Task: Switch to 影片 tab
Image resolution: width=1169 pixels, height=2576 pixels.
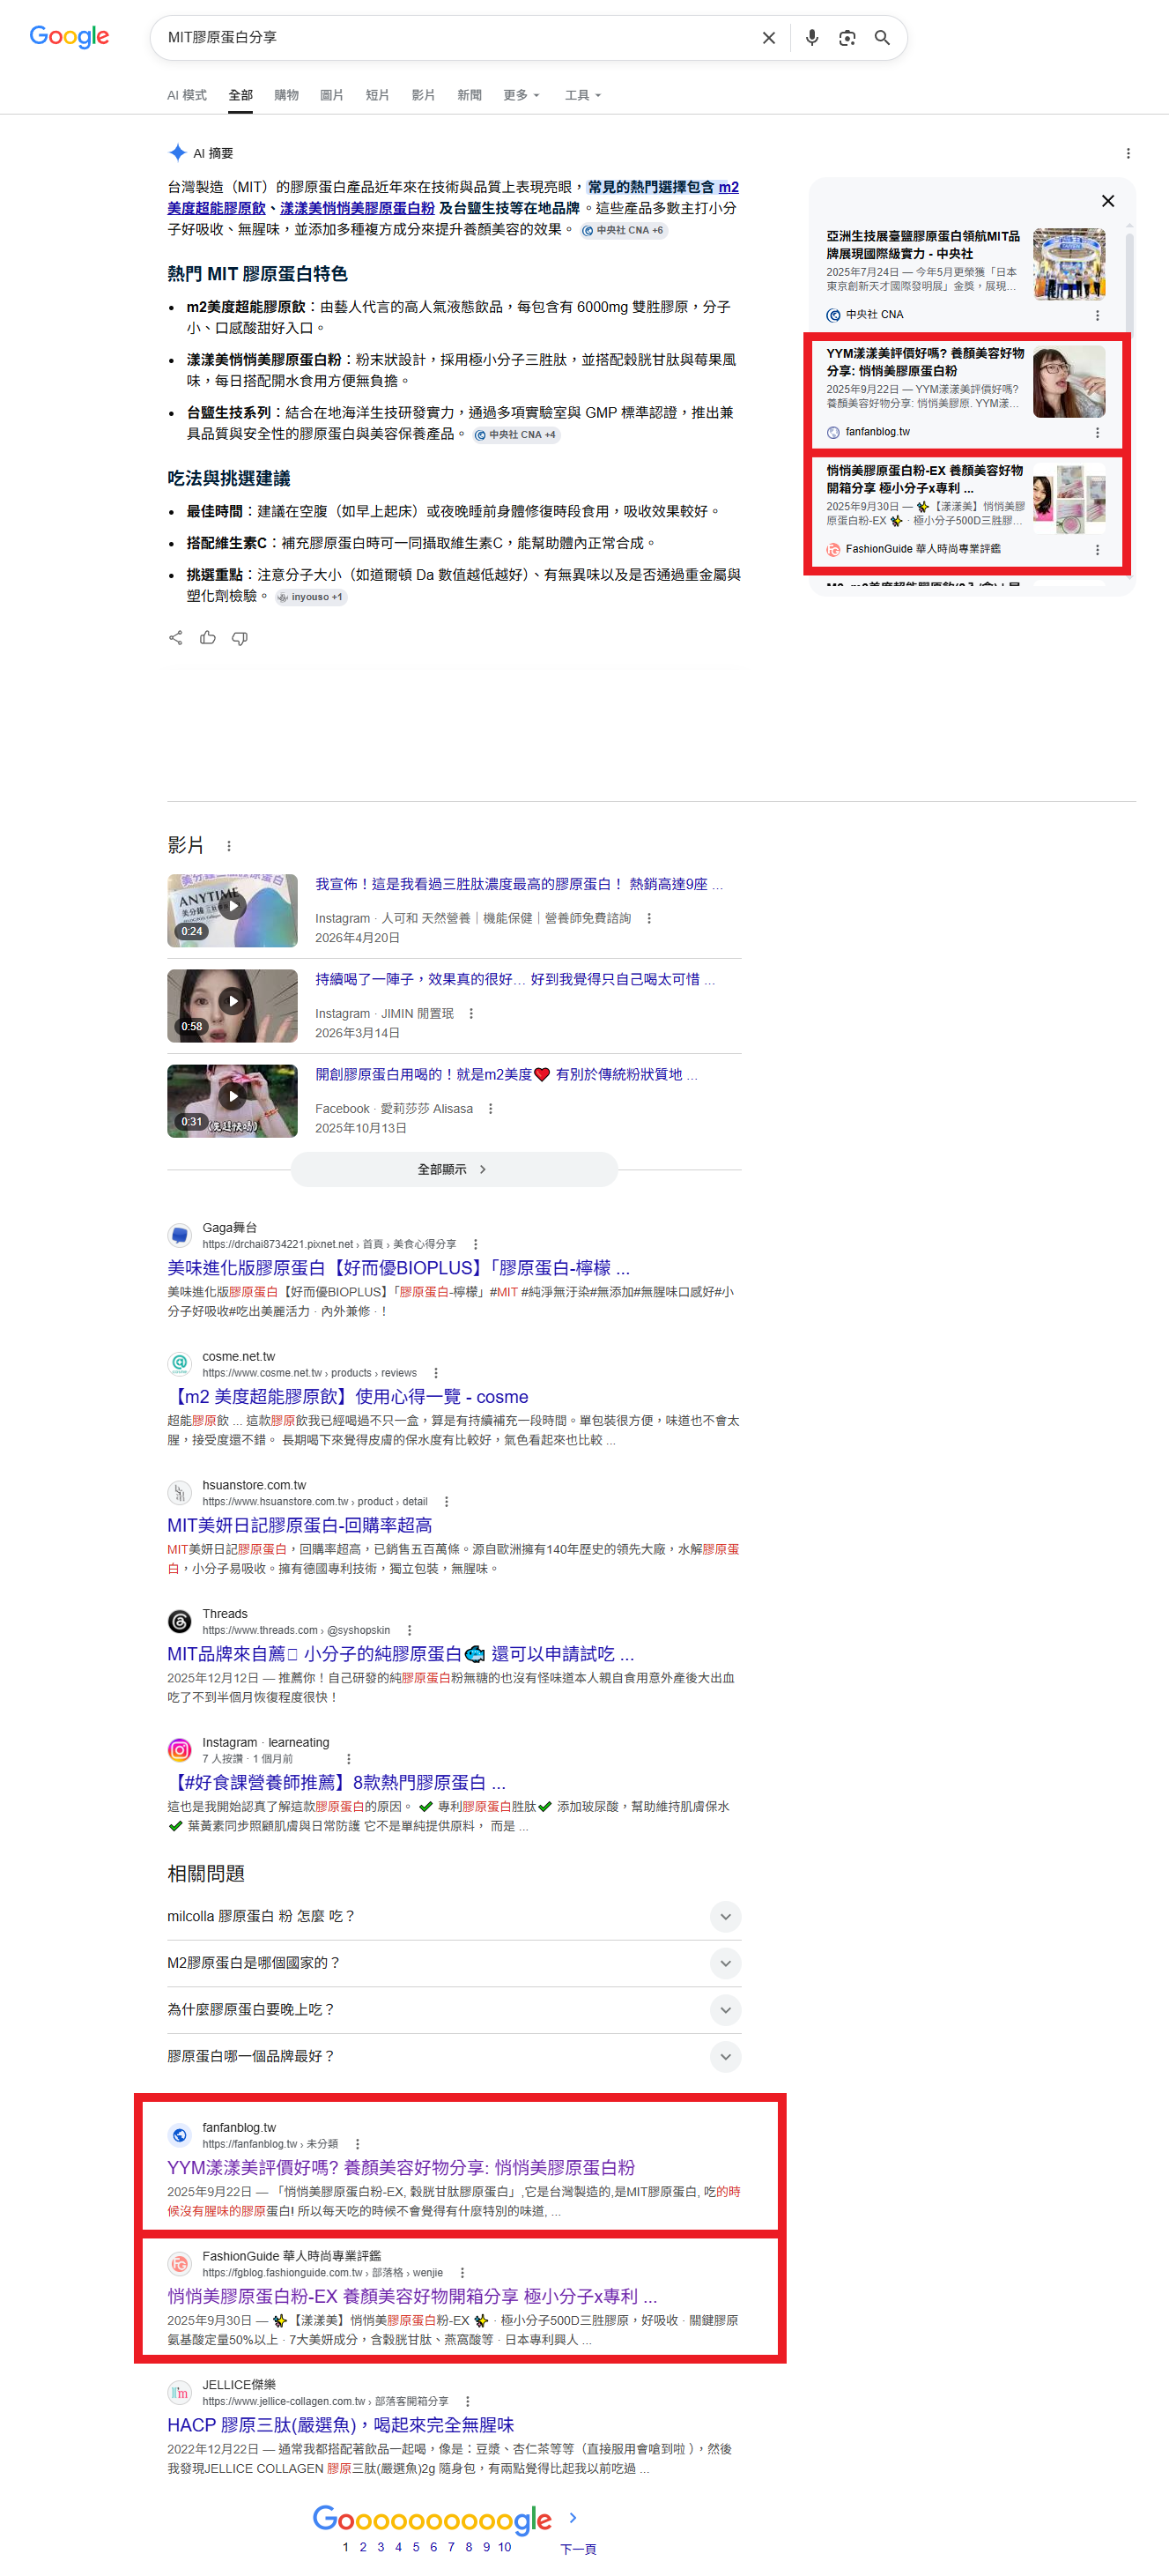Action: [424, 95]
